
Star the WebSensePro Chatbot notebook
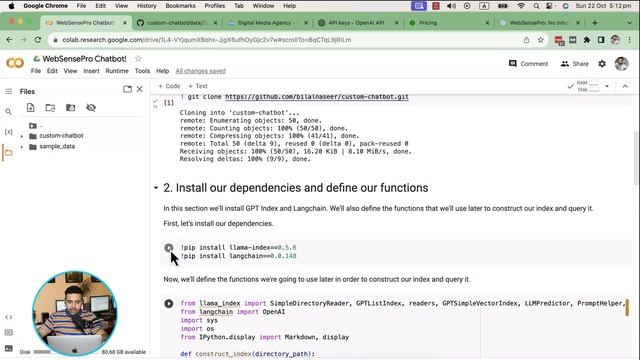click(x=138, y=58)
